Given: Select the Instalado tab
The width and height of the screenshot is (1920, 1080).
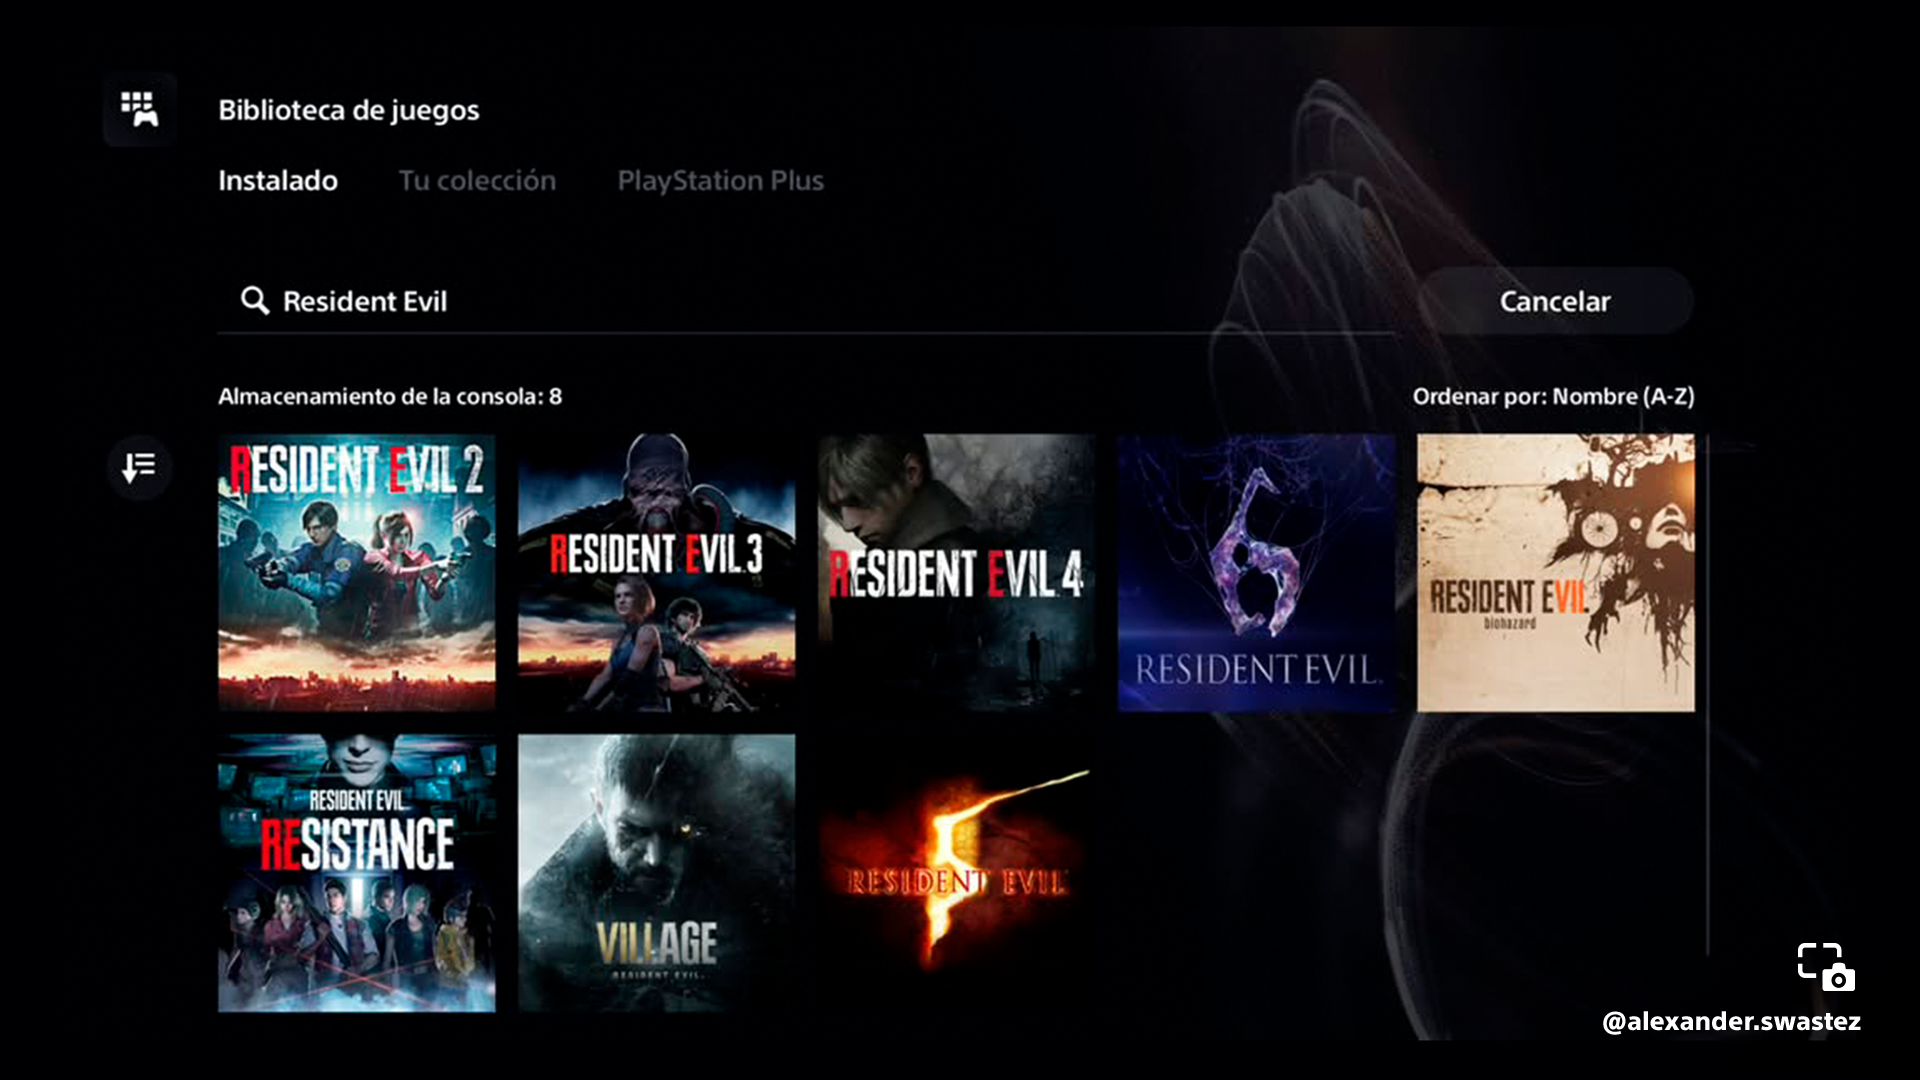Looking at the screenshot, I should 278,181.
